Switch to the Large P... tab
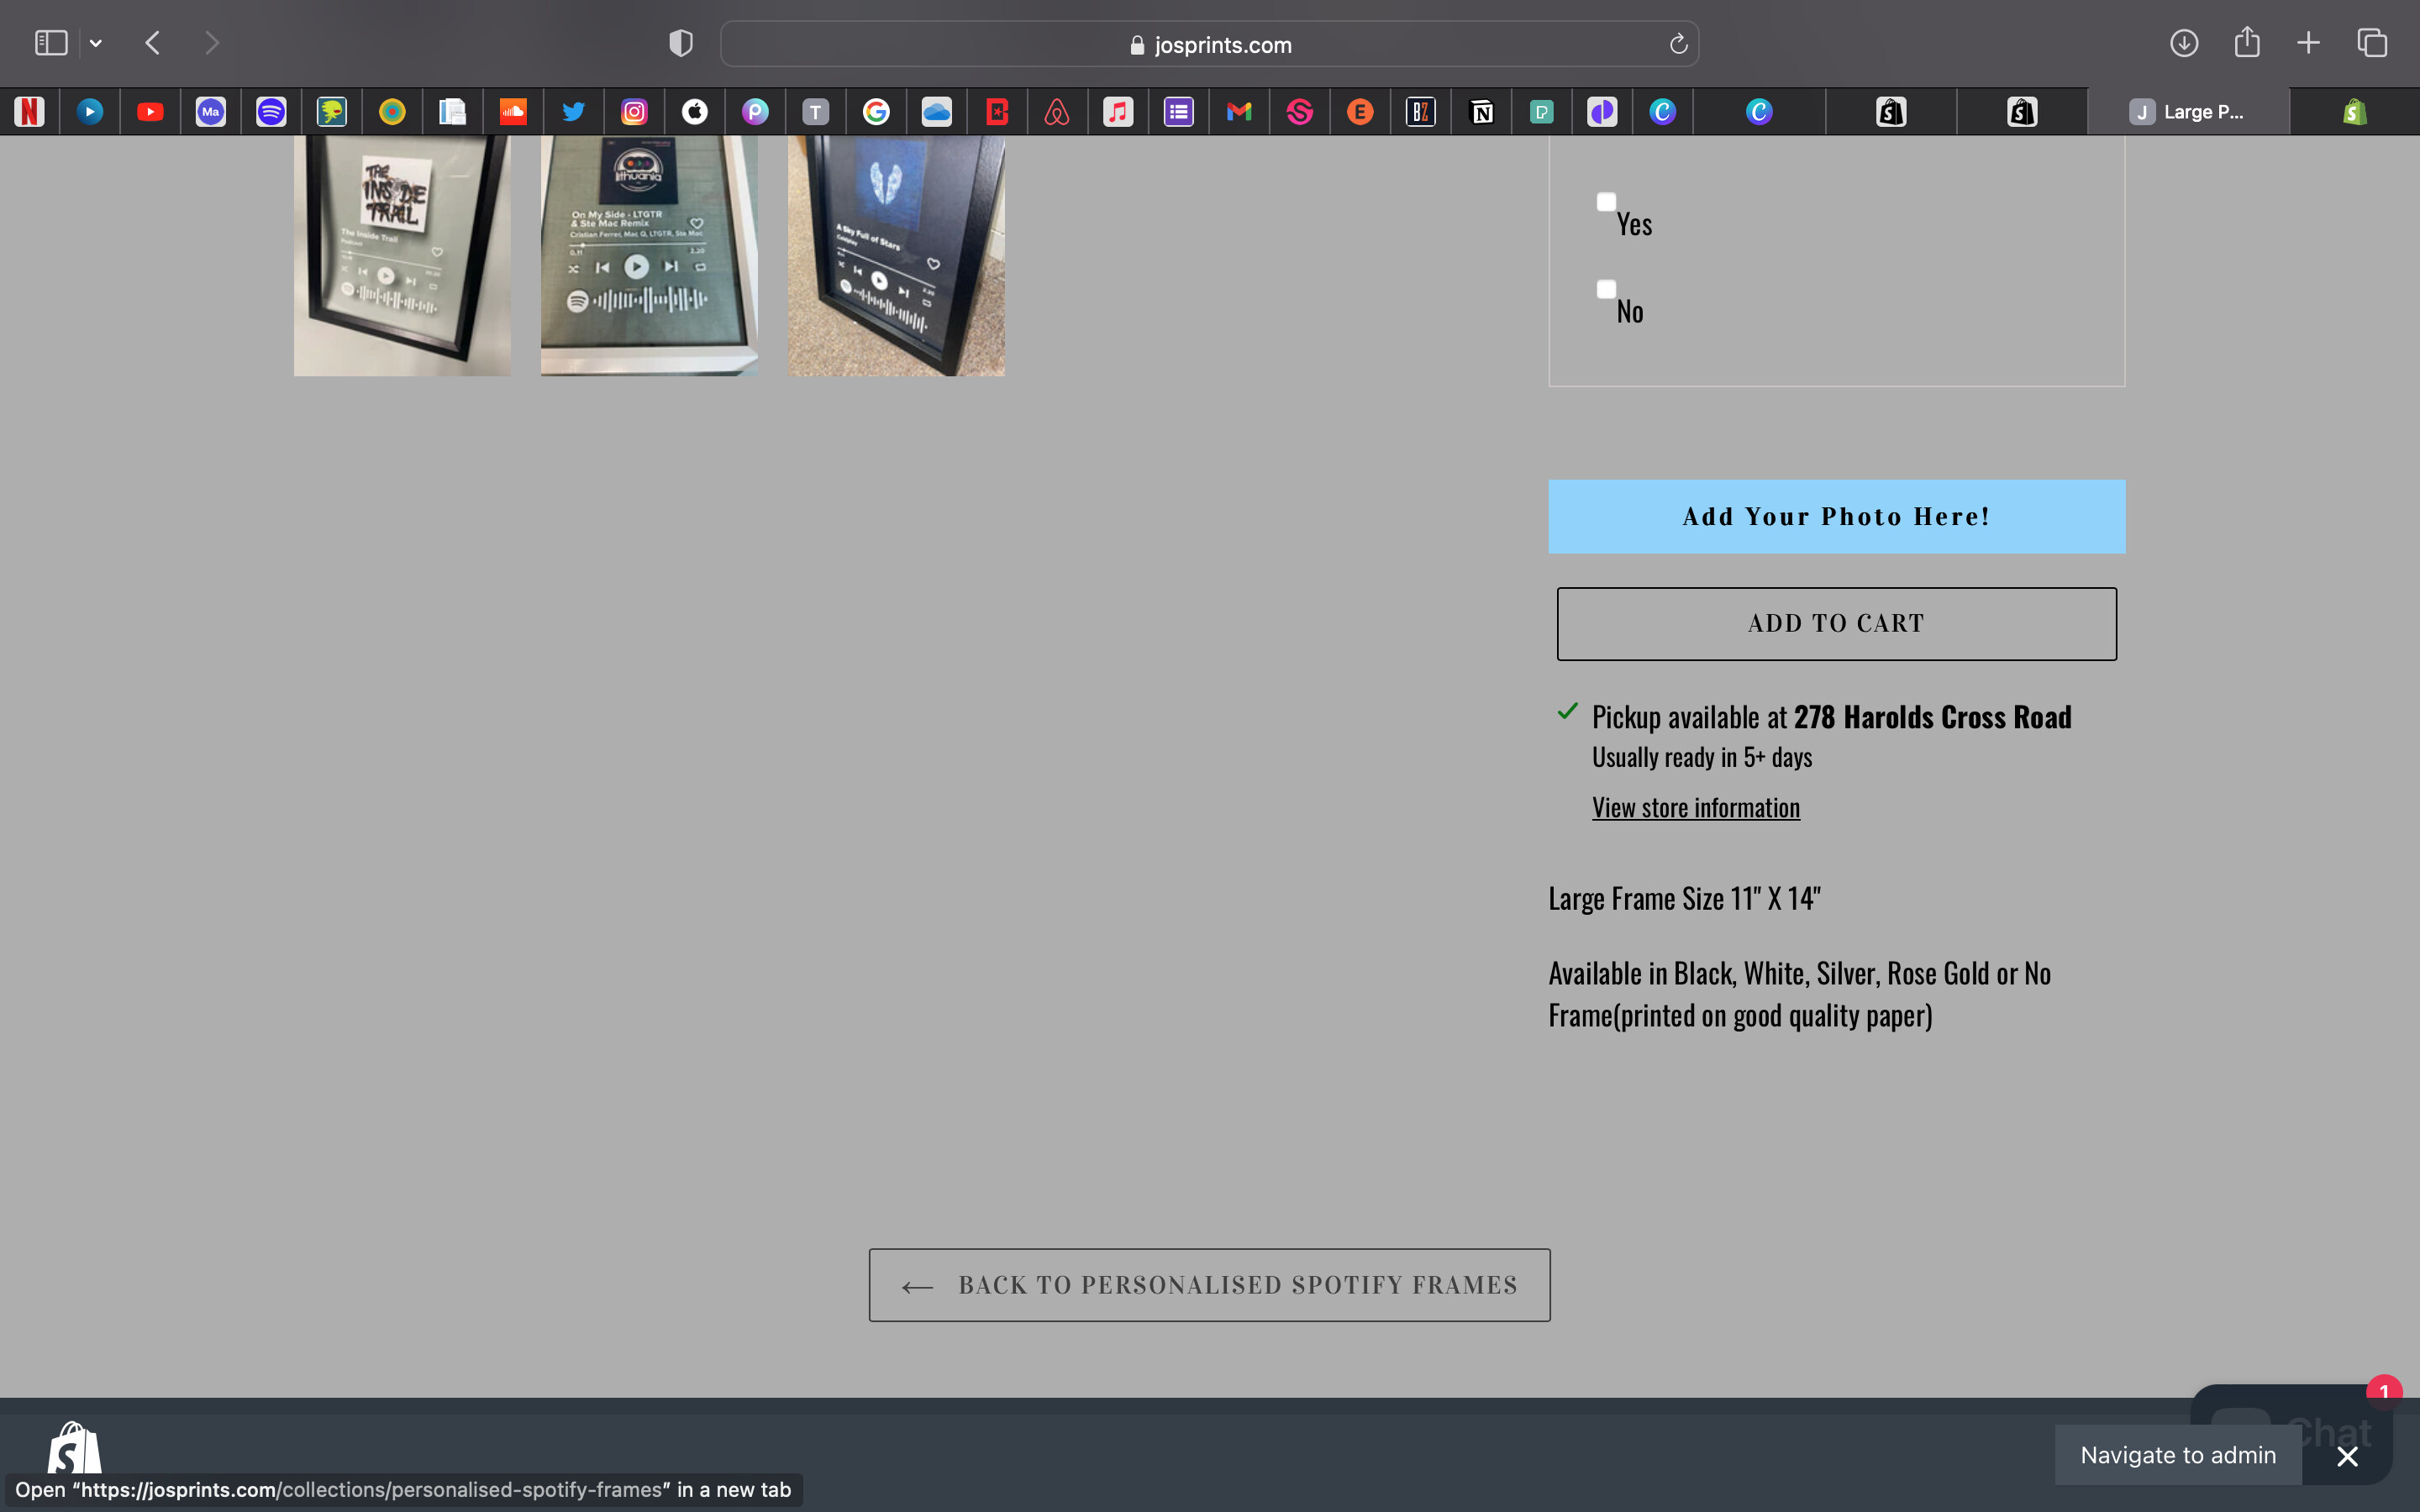2420x1512 pixels. coord(2188,112)
